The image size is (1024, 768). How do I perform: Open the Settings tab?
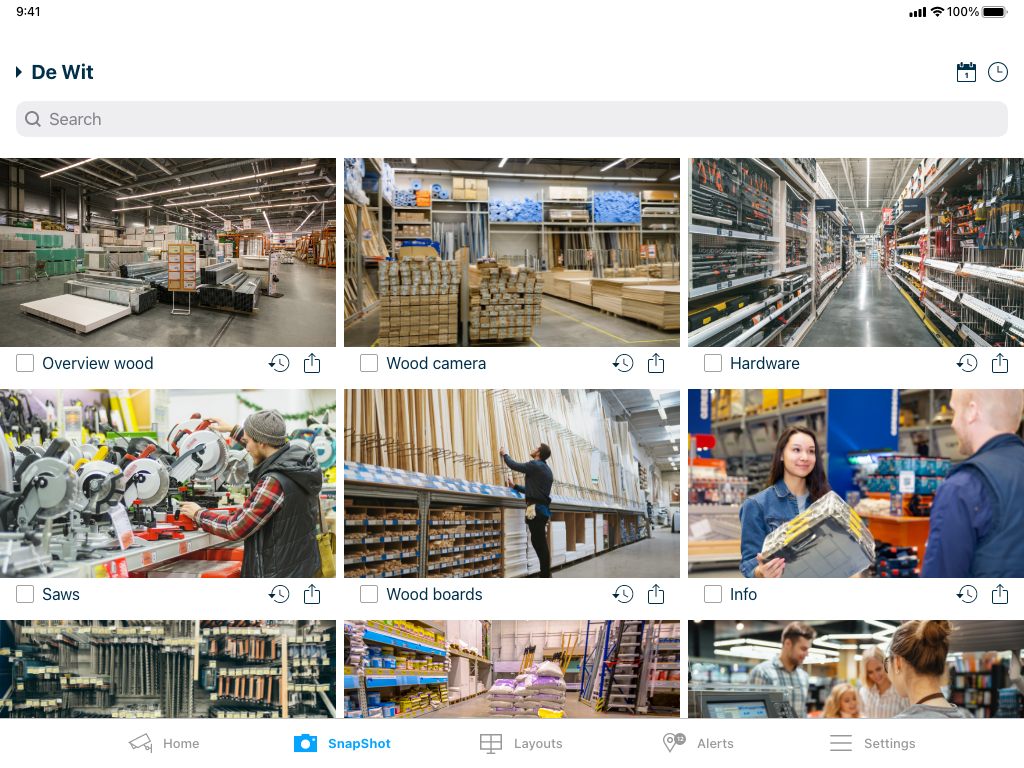coord(872,743)
